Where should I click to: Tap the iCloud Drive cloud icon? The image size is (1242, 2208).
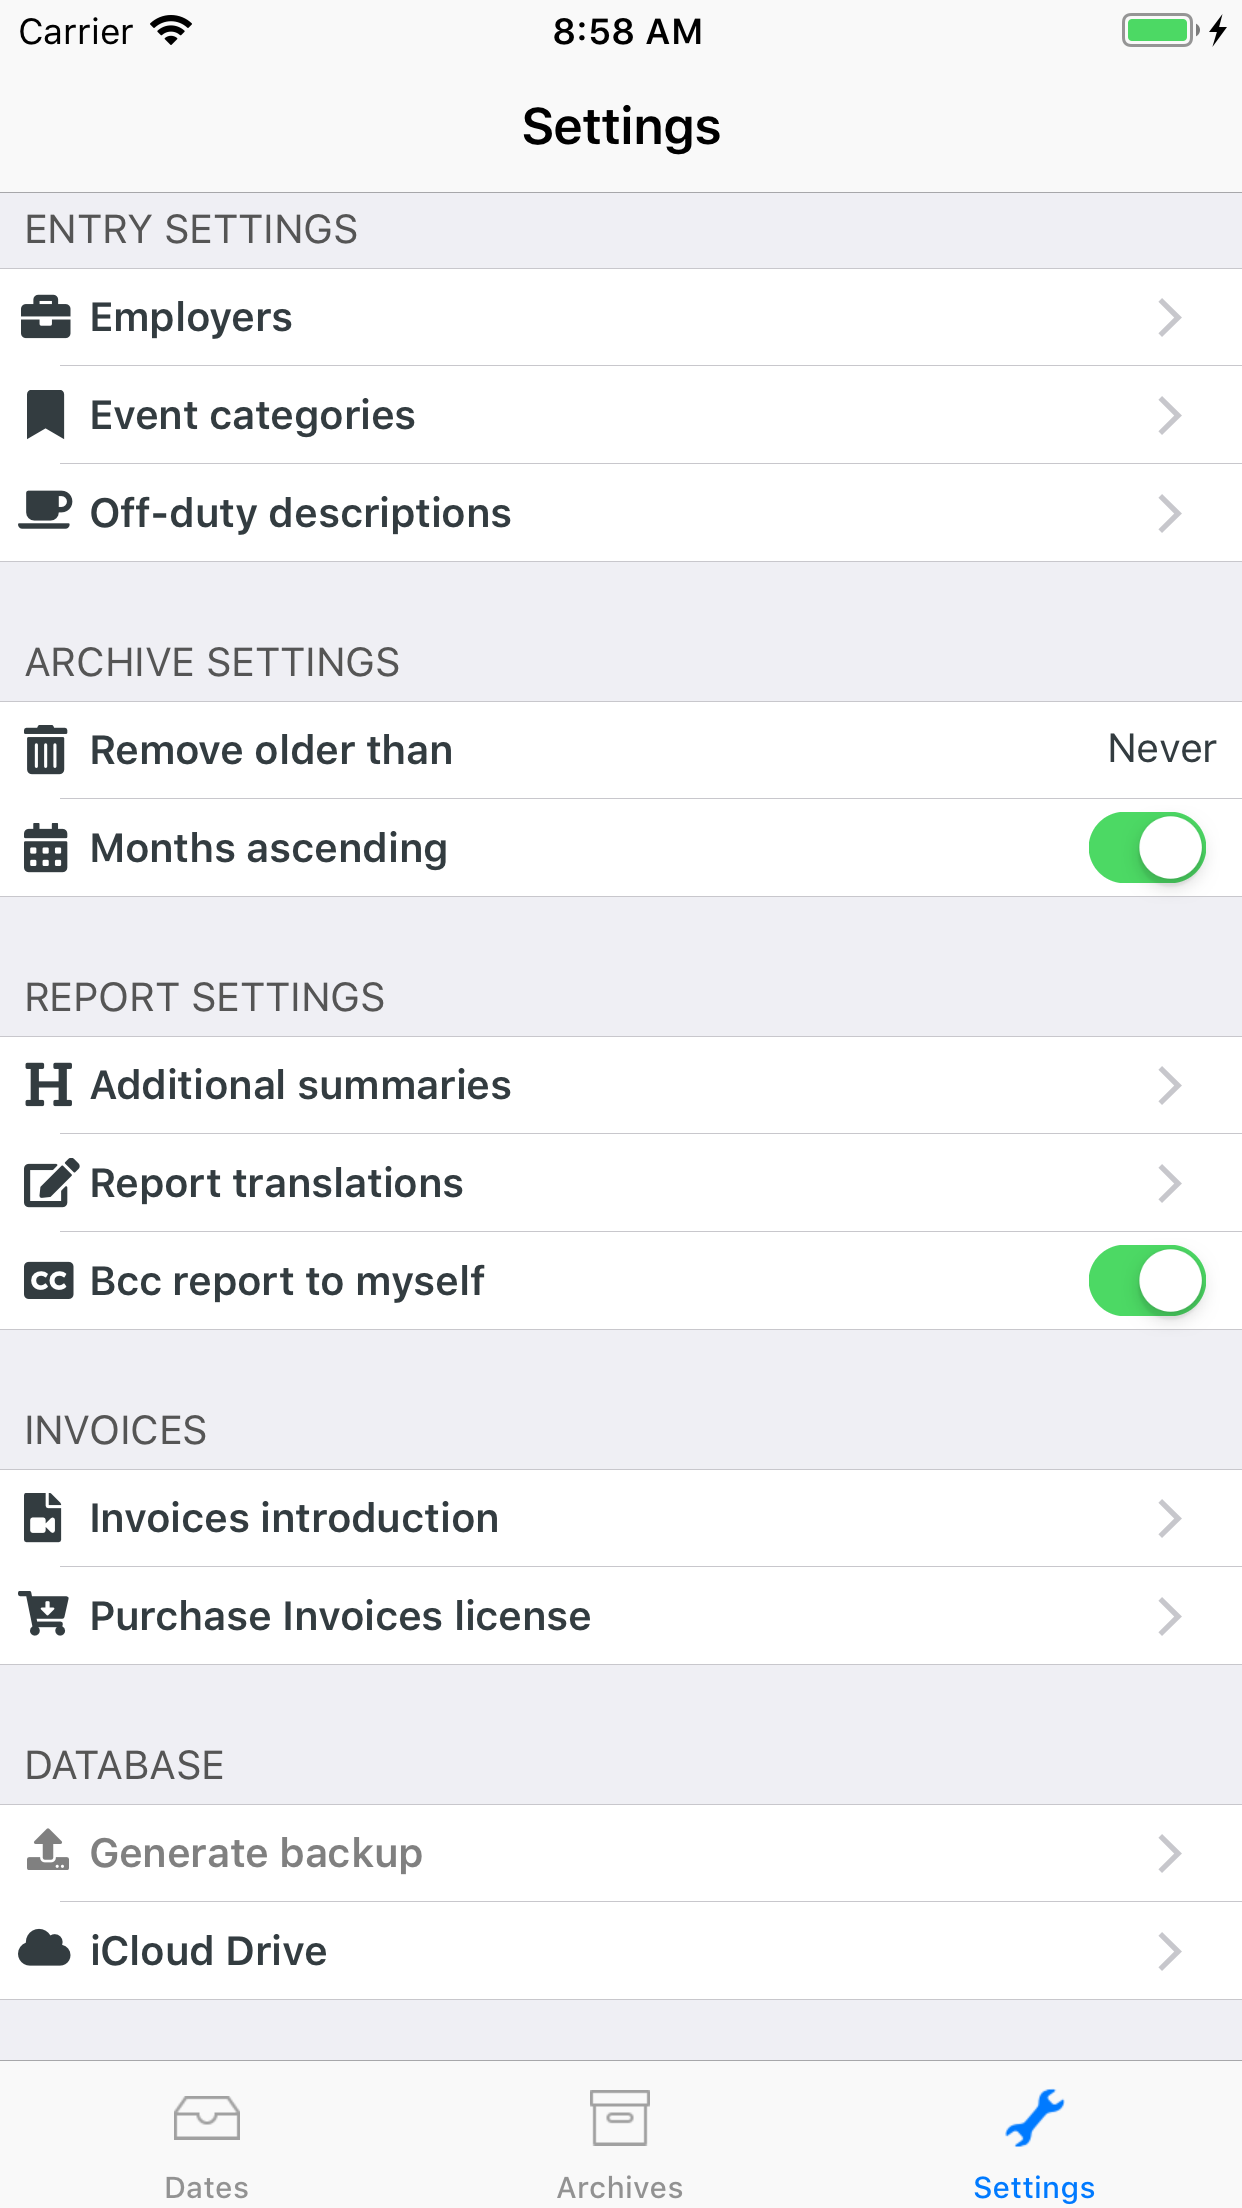pyautogui.click(x=46, y=1950)
